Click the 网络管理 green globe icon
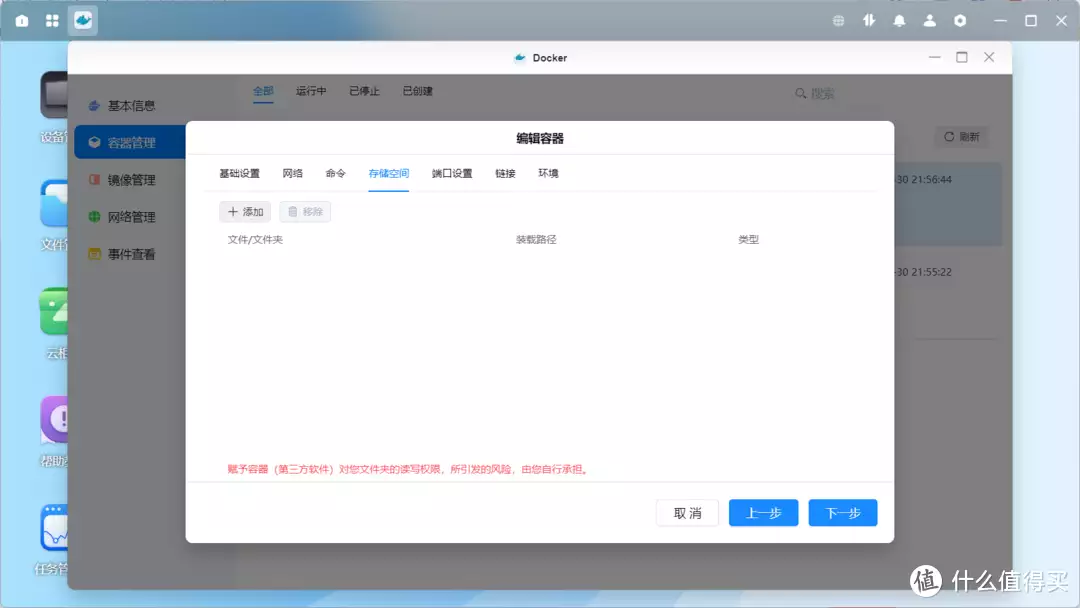The height and width of the screenshot is (608, 1080). pos(94,217)
